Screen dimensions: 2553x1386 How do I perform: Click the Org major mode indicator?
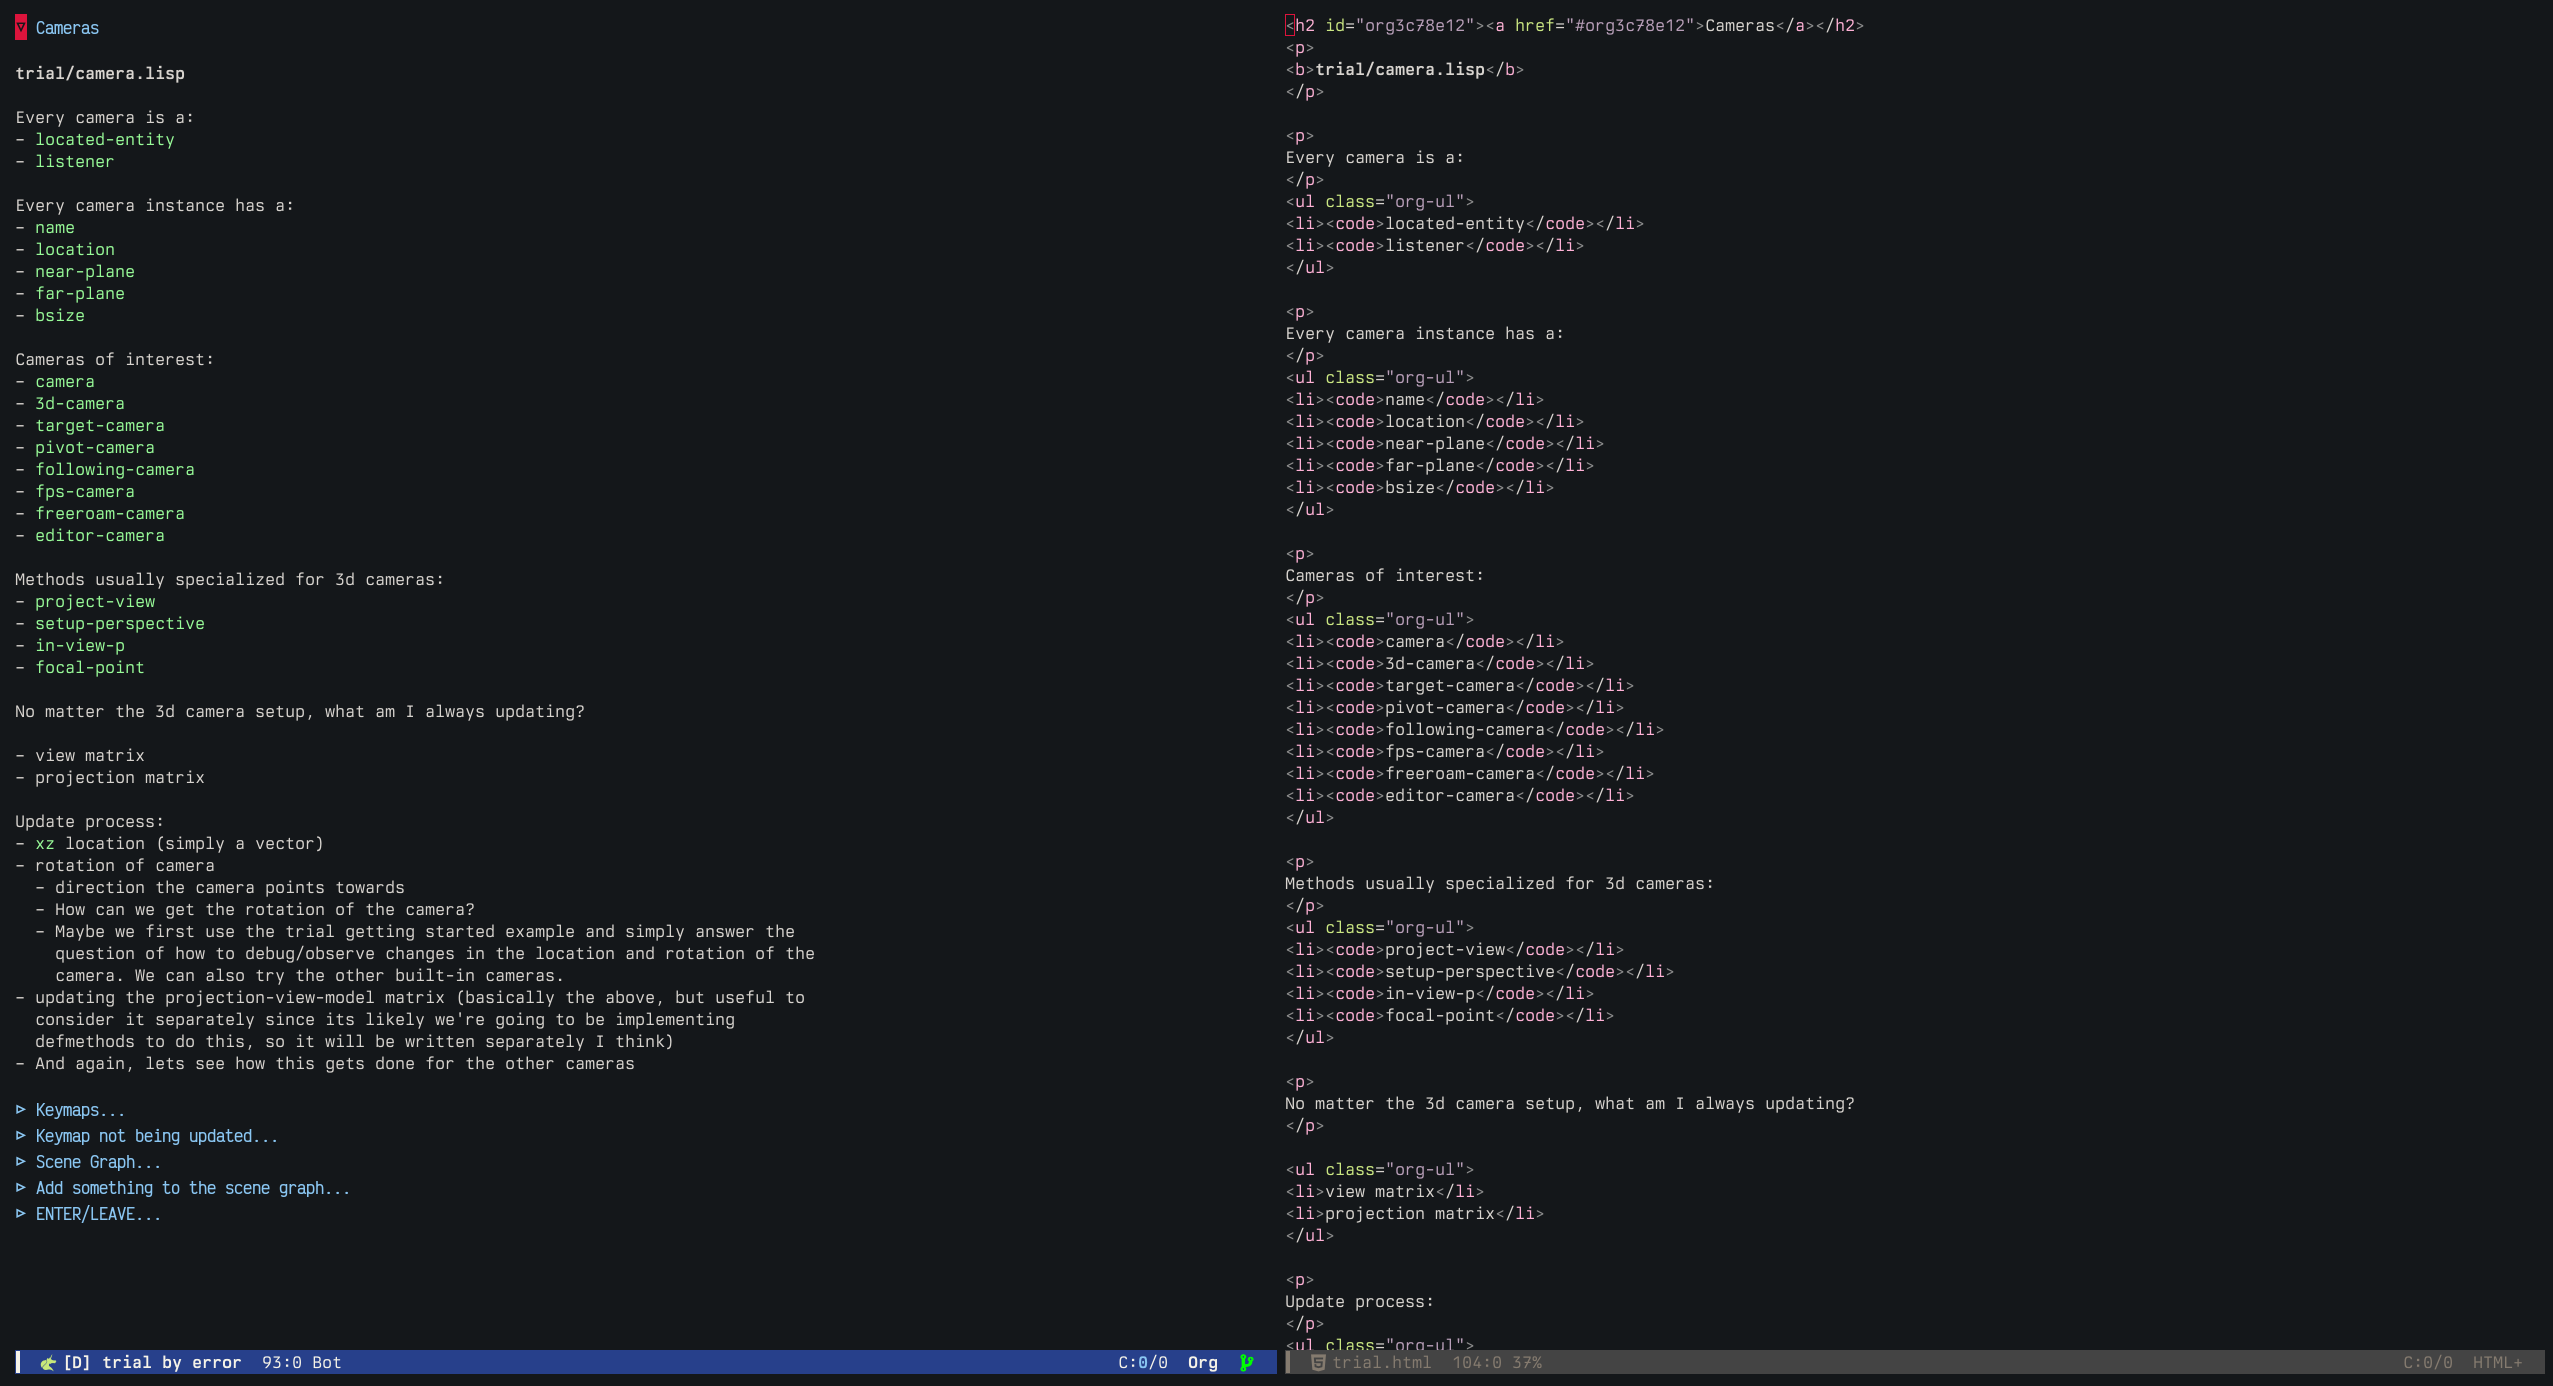[x=1202, y=1362]
